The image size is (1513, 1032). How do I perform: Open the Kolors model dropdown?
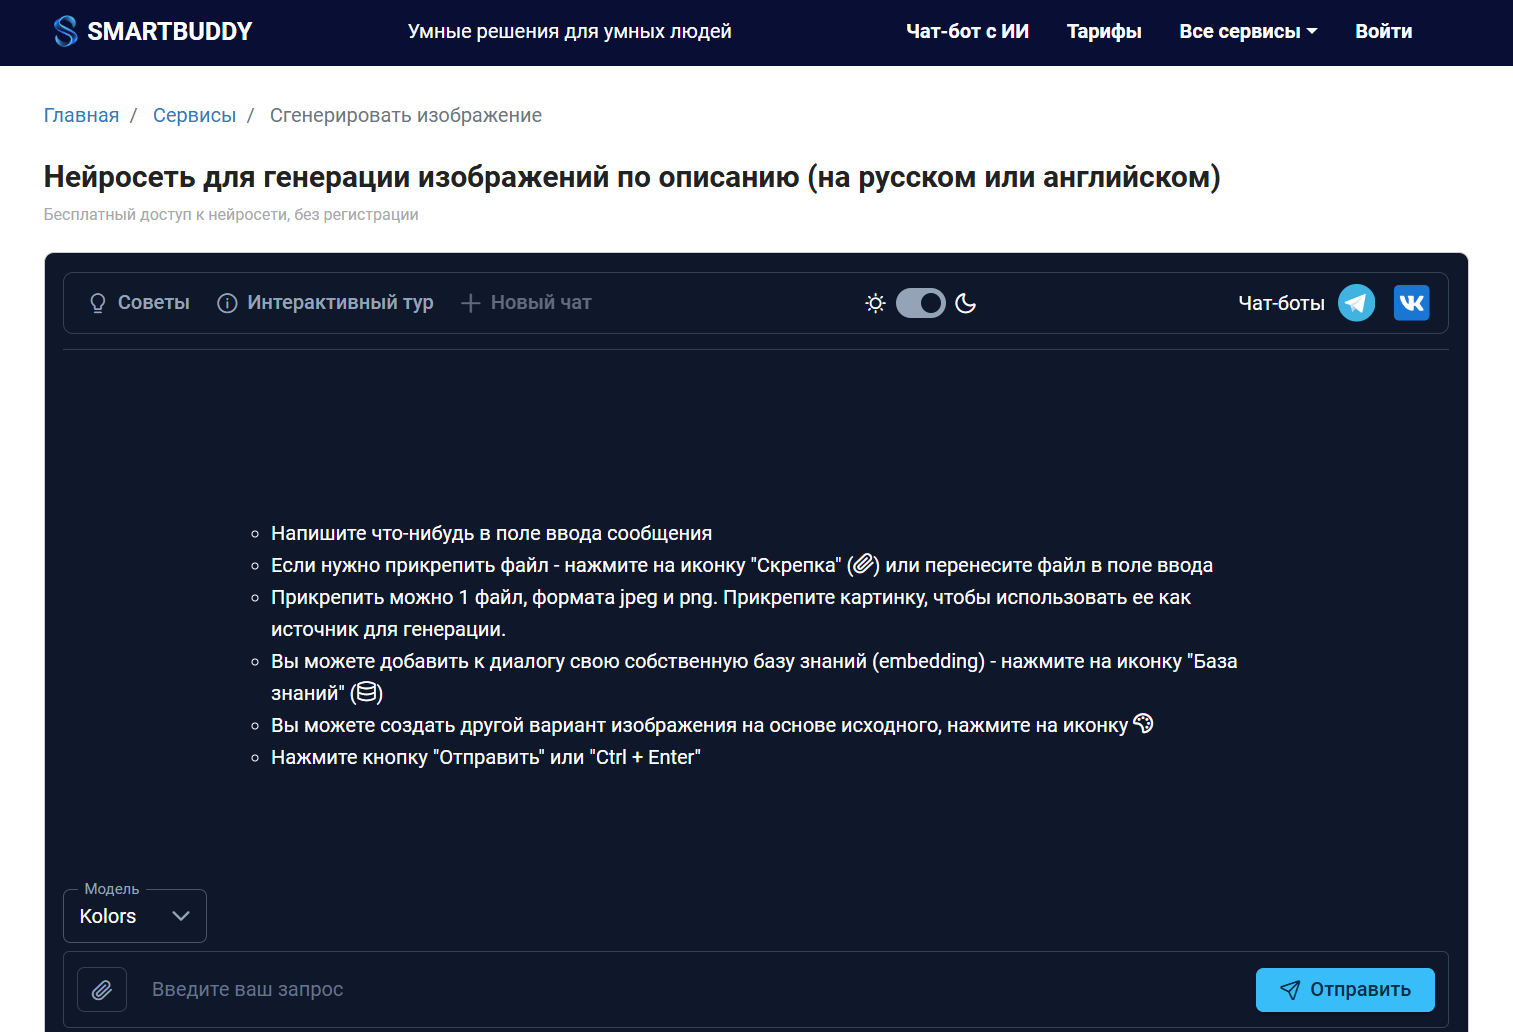click(135, 916)
